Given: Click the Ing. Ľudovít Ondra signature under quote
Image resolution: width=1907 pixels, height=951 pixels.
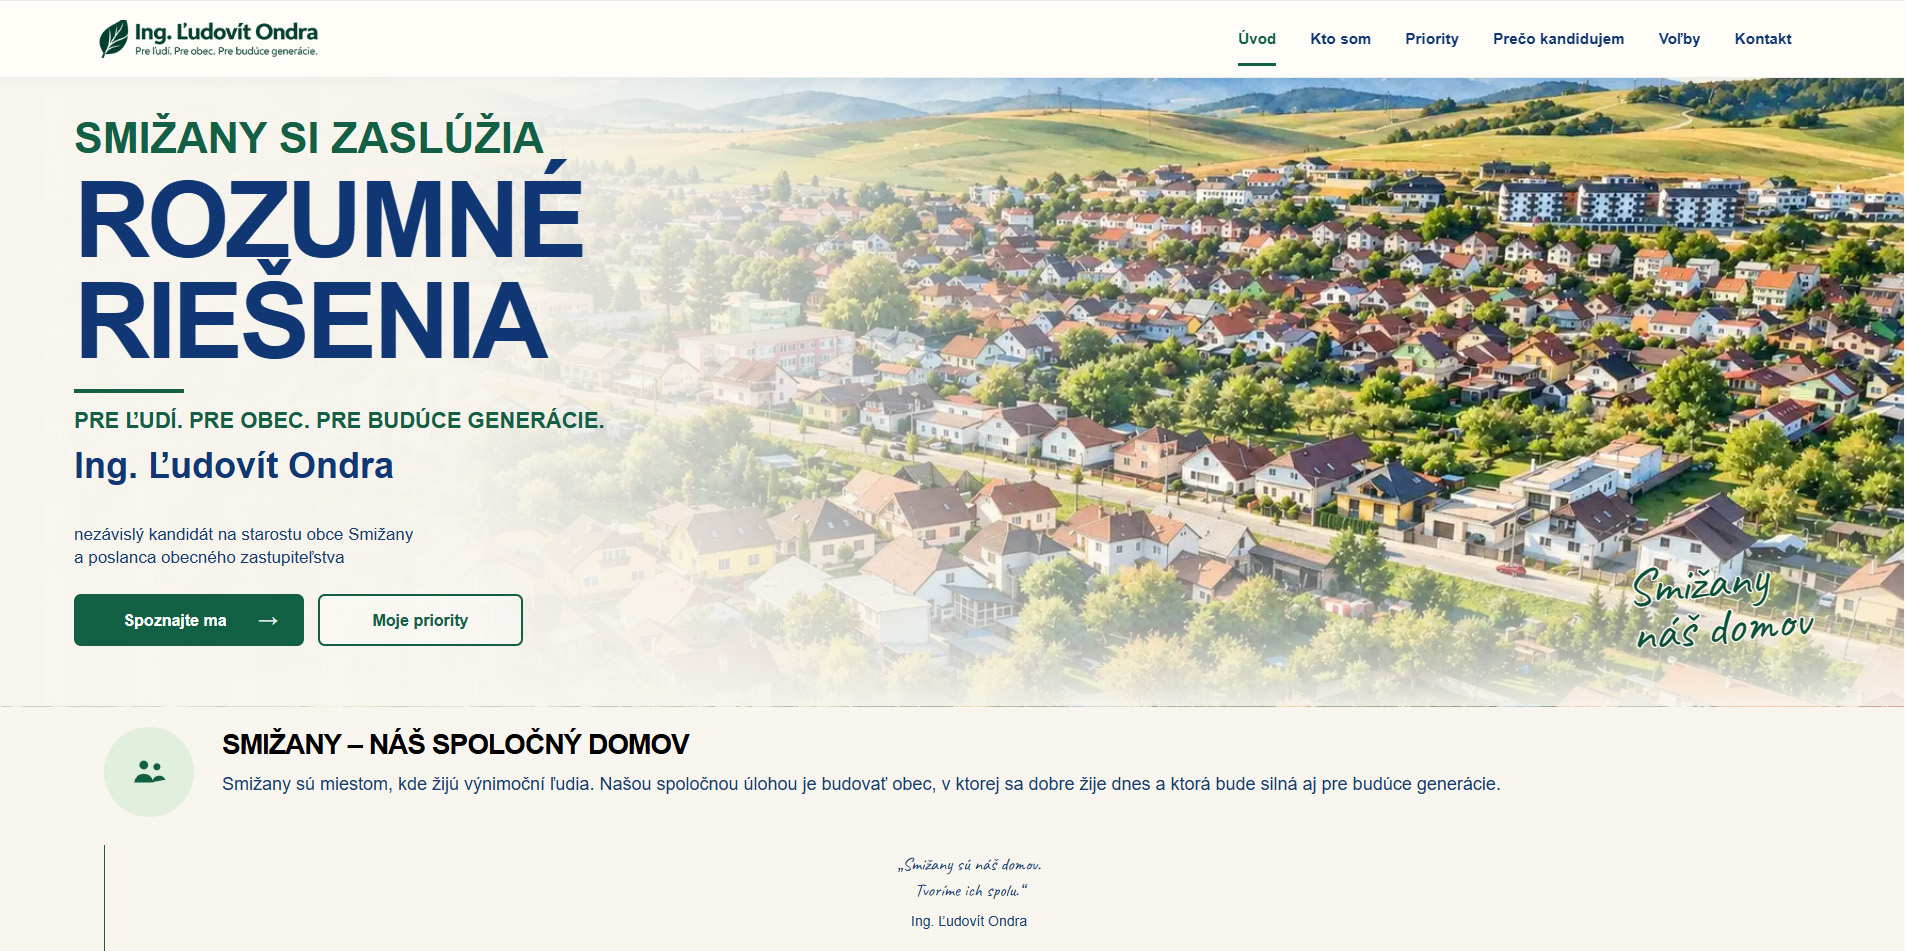Looking at the screenshot, I should point(969,921).
